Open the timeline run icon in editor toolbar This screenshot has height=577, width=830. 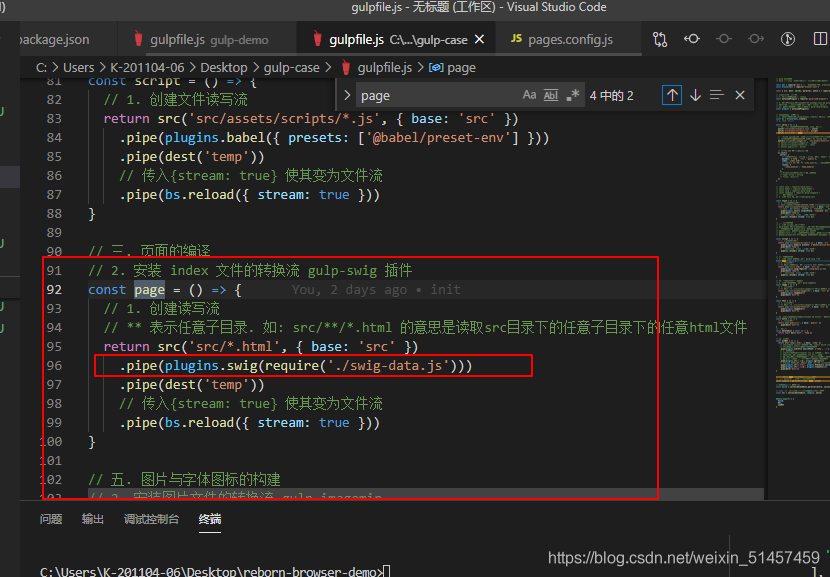[x=788, y=39]
